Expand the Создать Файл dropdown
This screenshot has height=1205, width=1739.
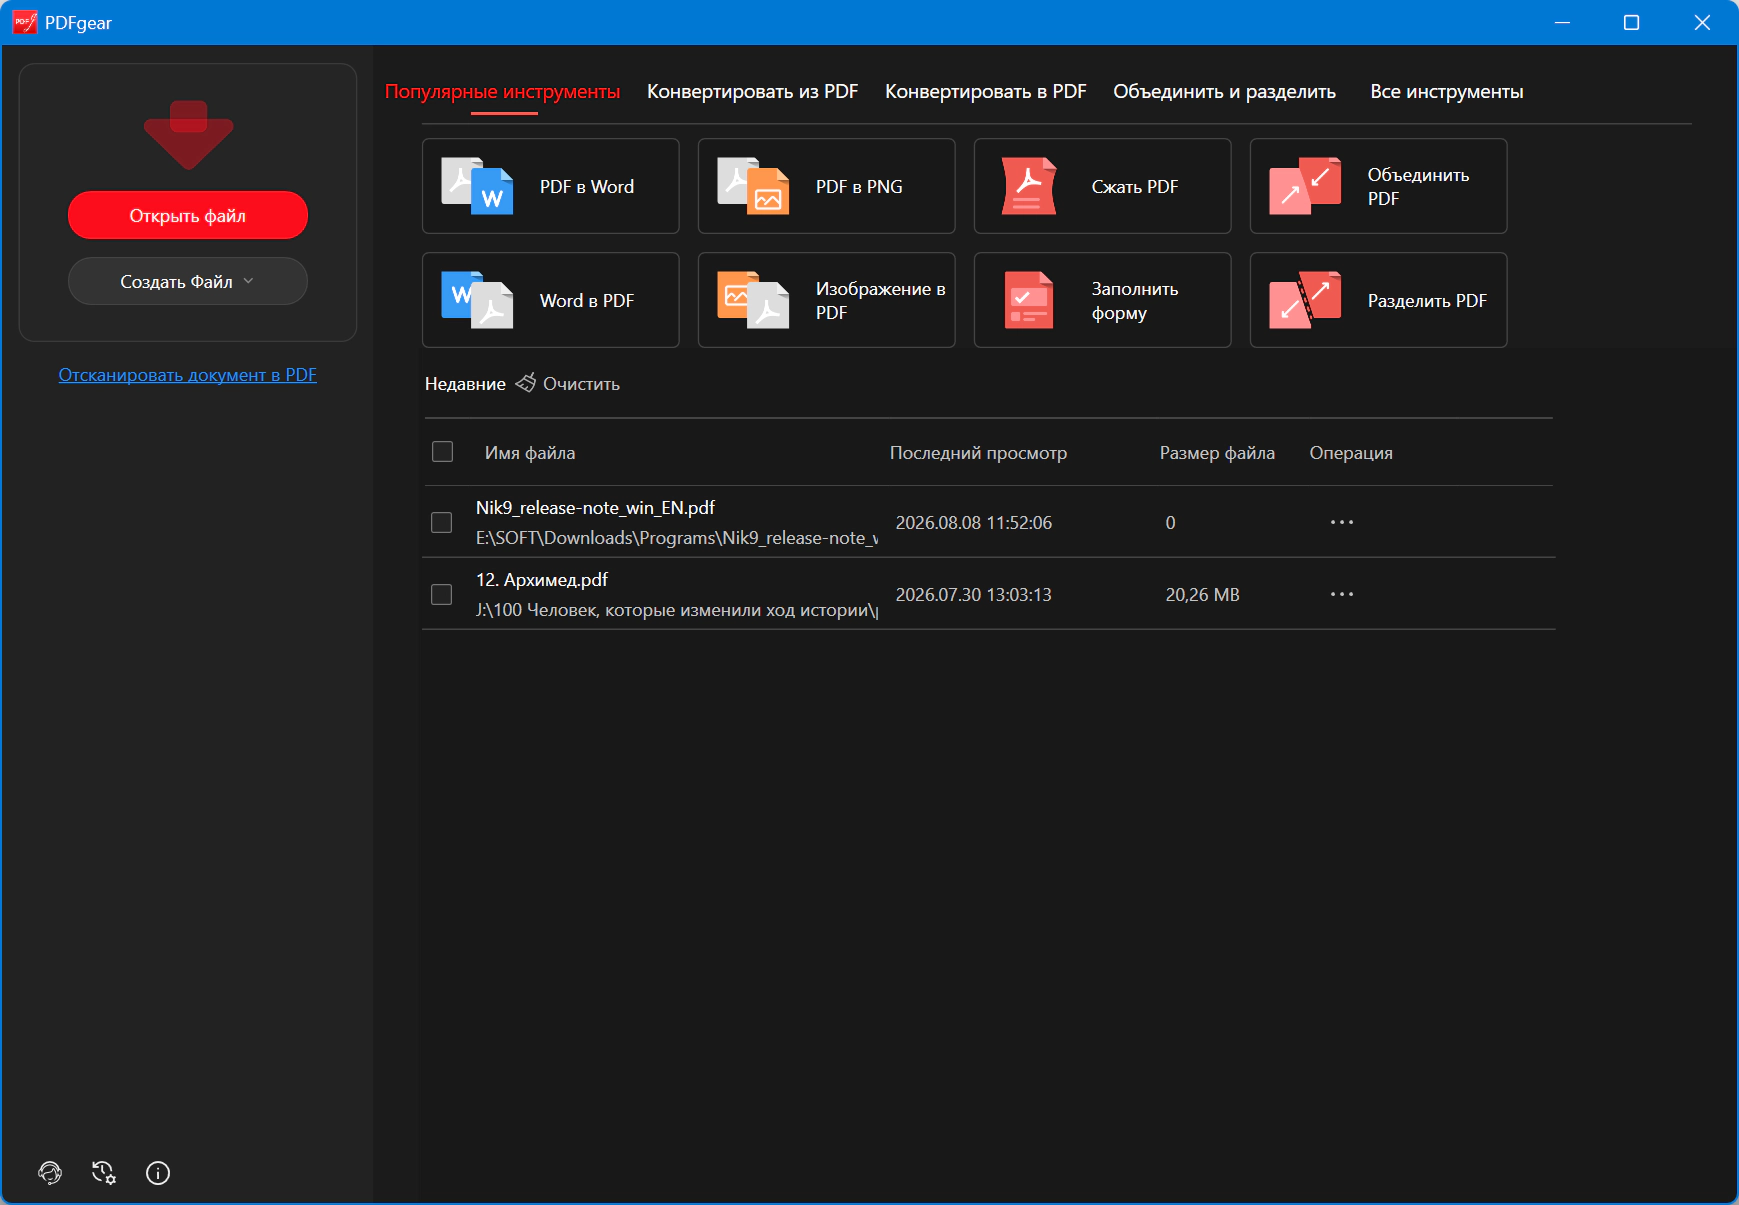pos(188,282)
